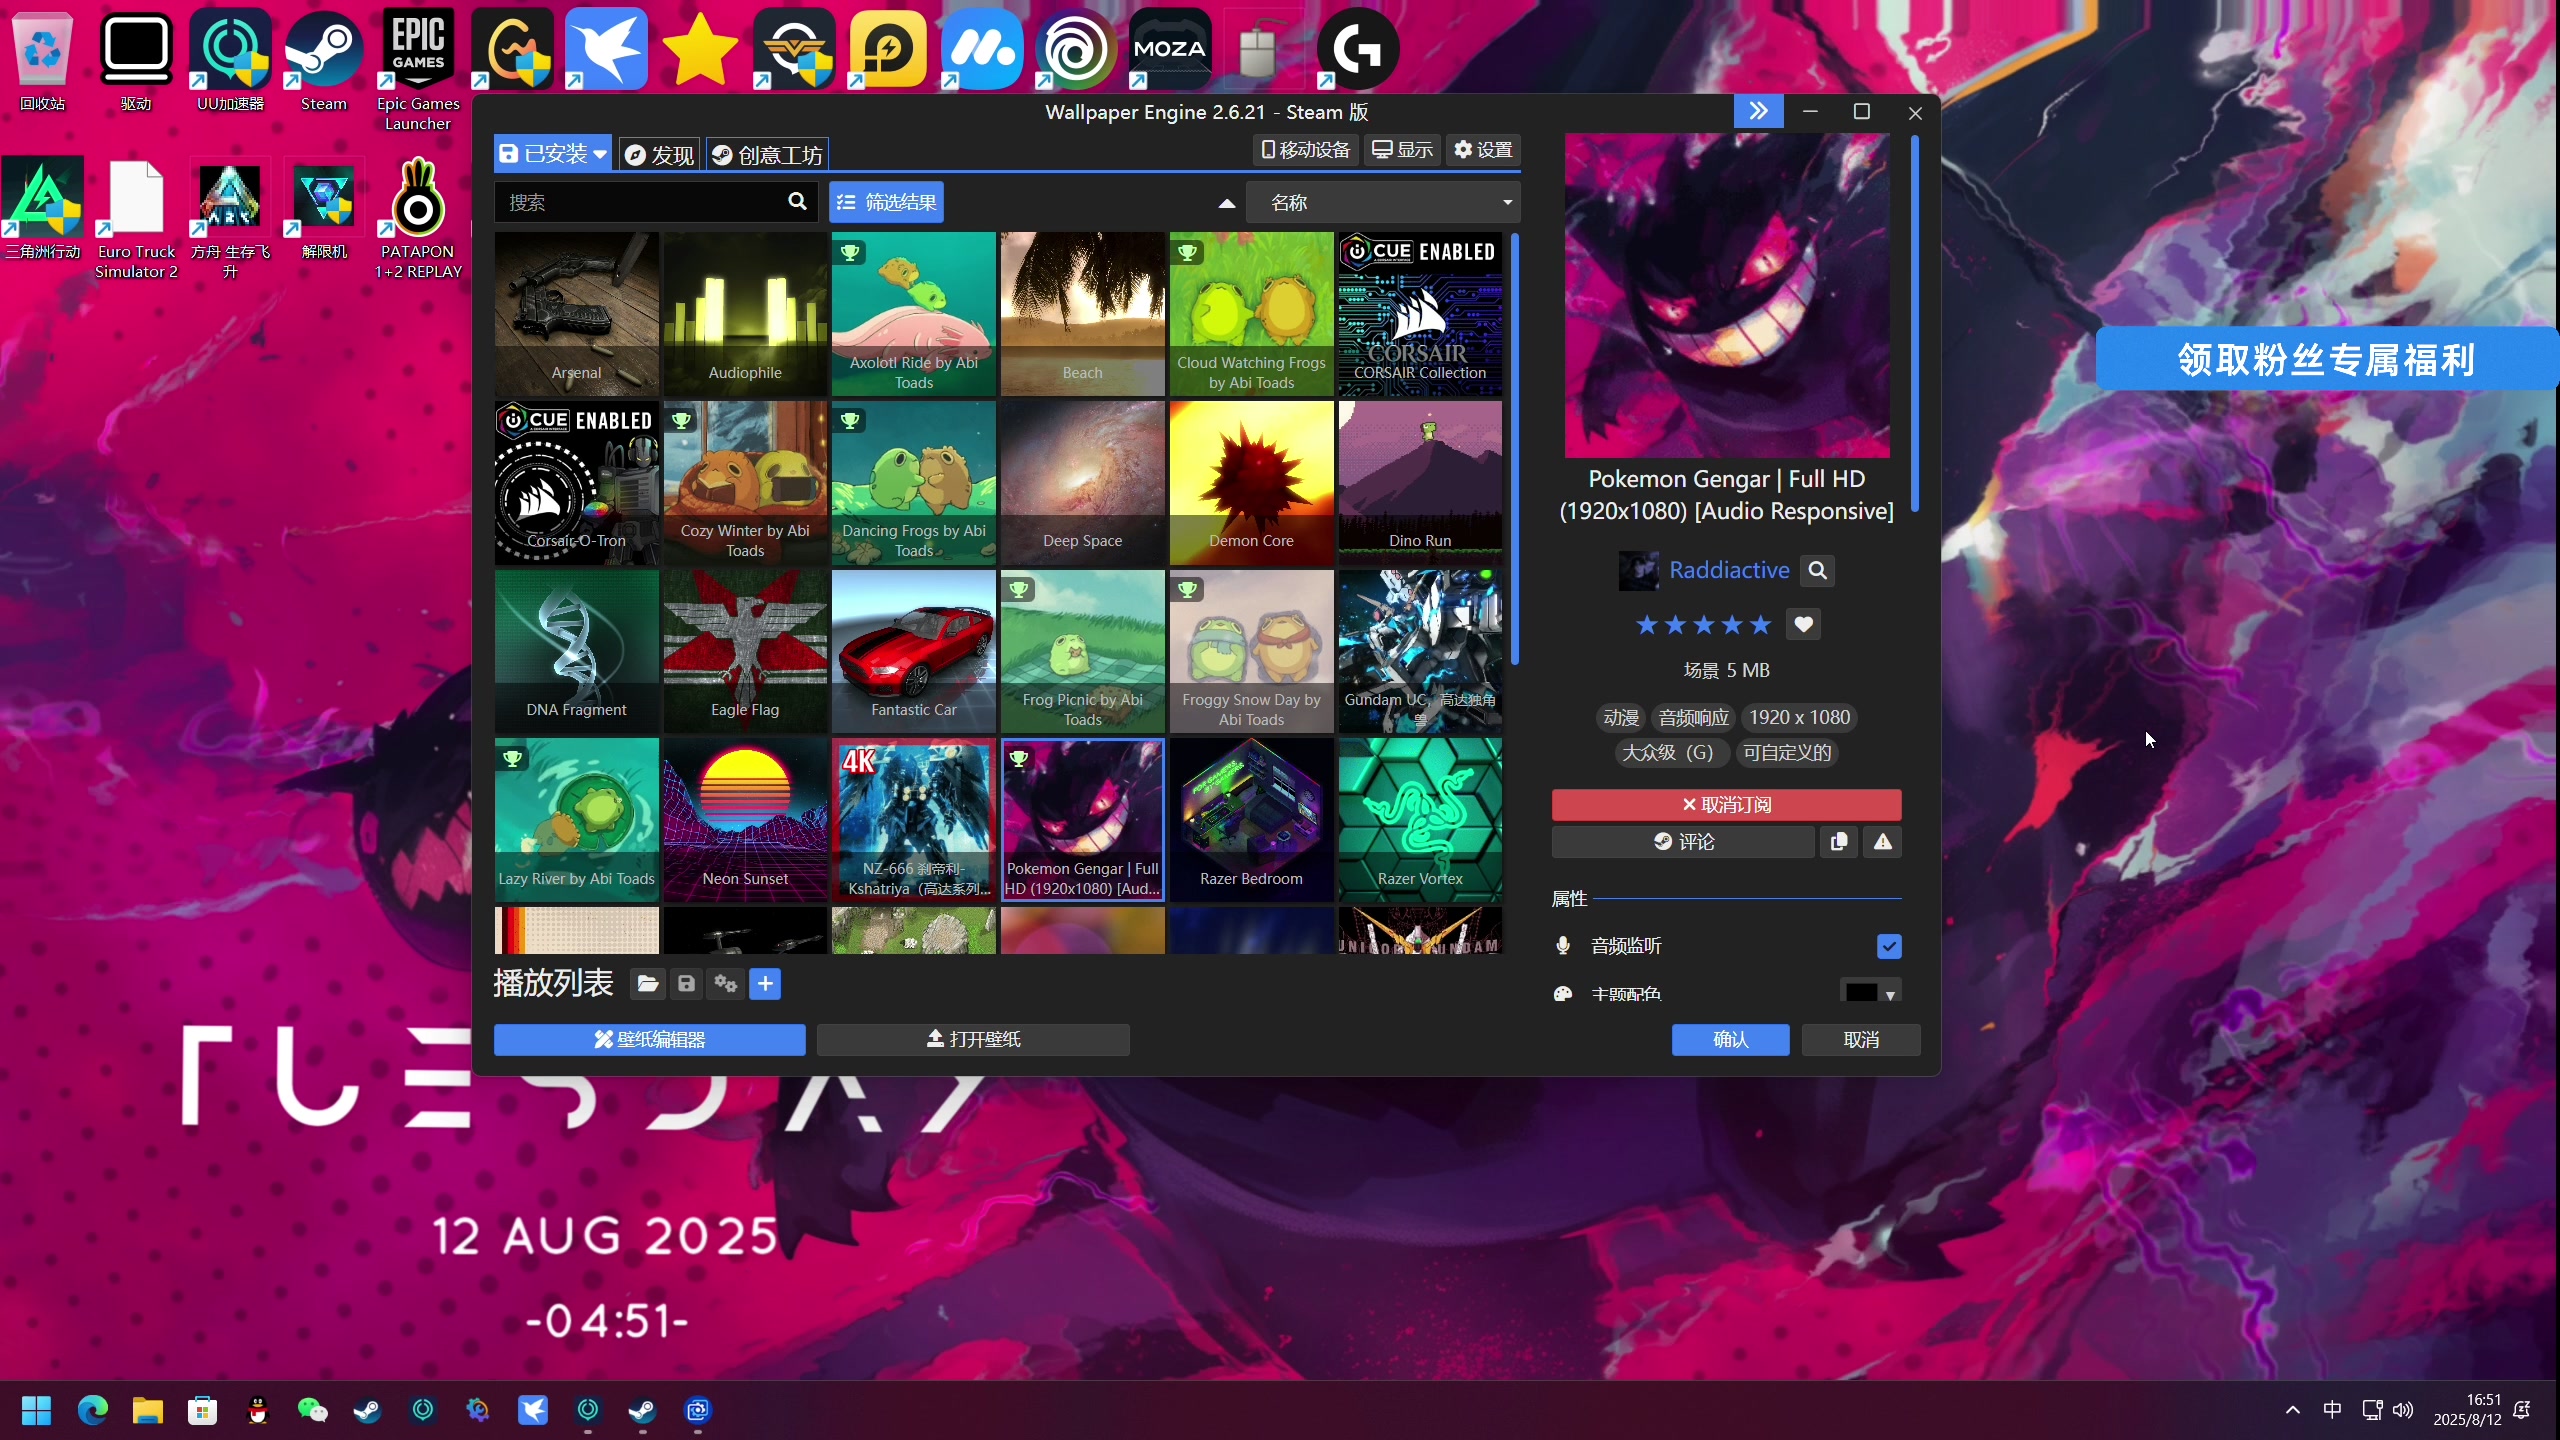The image size is (2560, 1440).
Task: Open PATAPON 1+2 REPLAY desktop shortcut
Action: 418,218
